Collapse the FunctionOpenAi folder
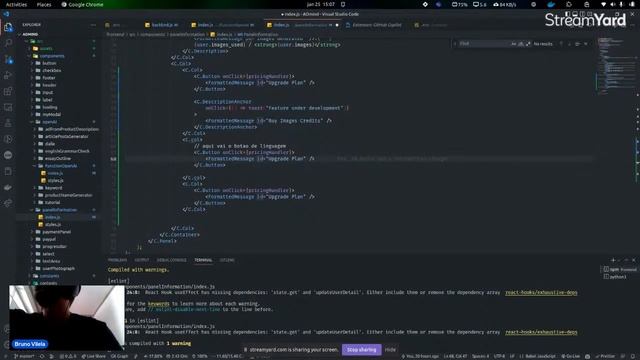The height and width of the screenshot is (360, 640). coord(61,166)
